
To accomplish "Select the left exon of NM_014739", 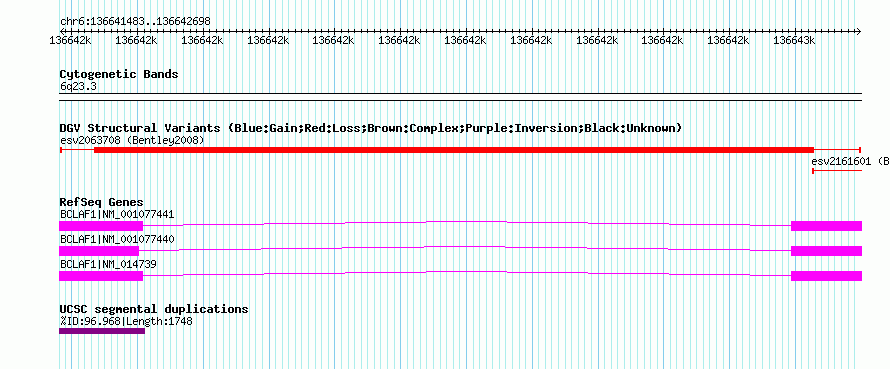I will [101, 276].
